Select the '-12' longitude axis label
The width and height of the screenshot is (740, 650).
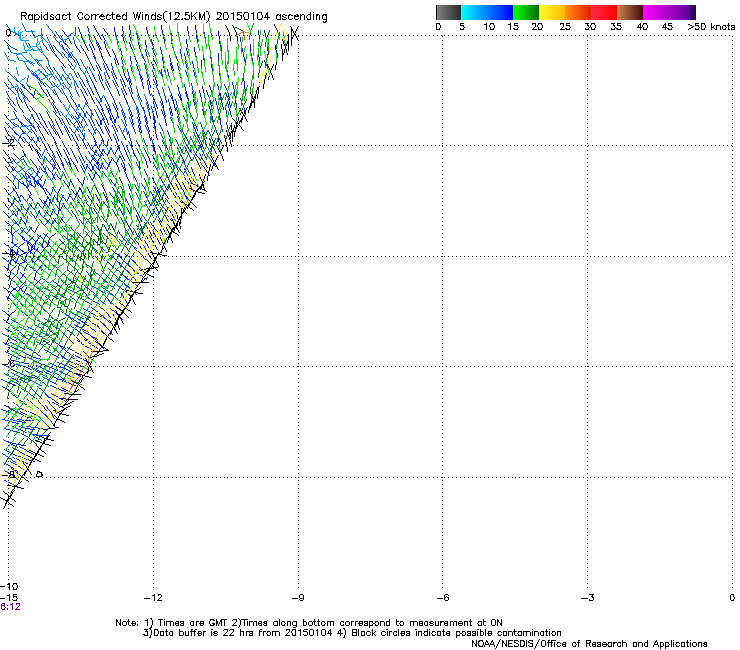click(x=153, y=598)
